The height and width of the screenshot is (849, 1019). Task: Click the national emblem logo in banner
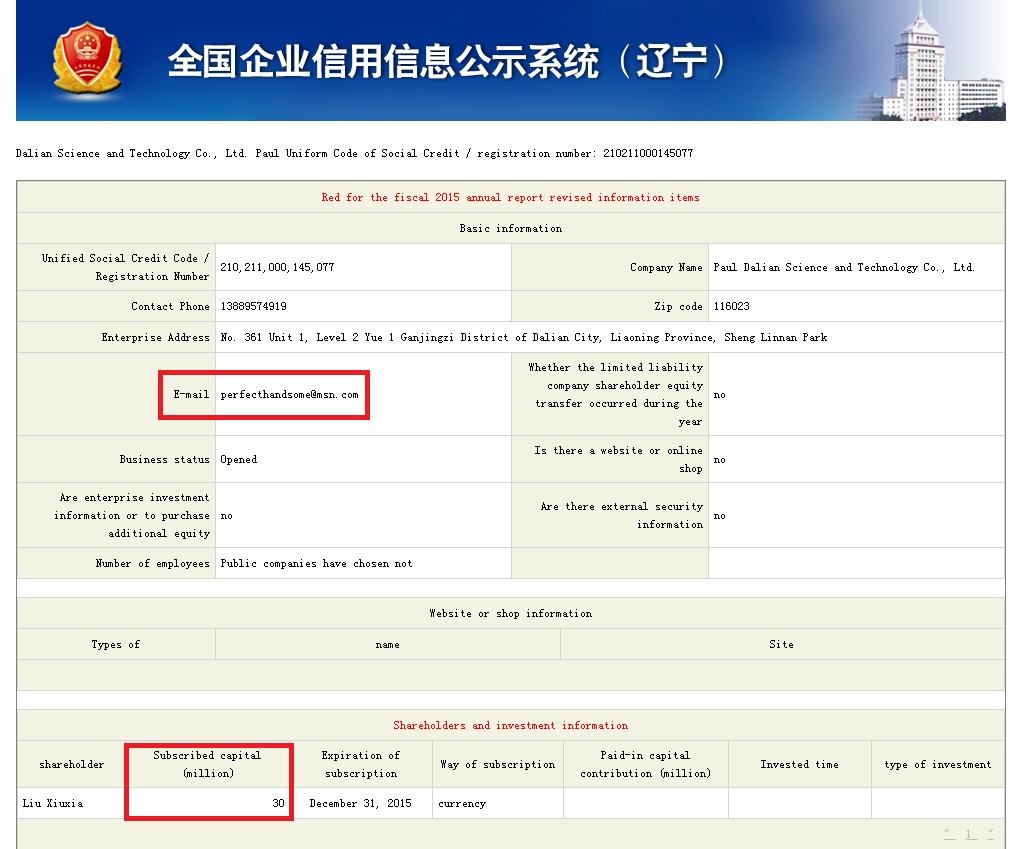pyautogui.click(x=87, y=59)
